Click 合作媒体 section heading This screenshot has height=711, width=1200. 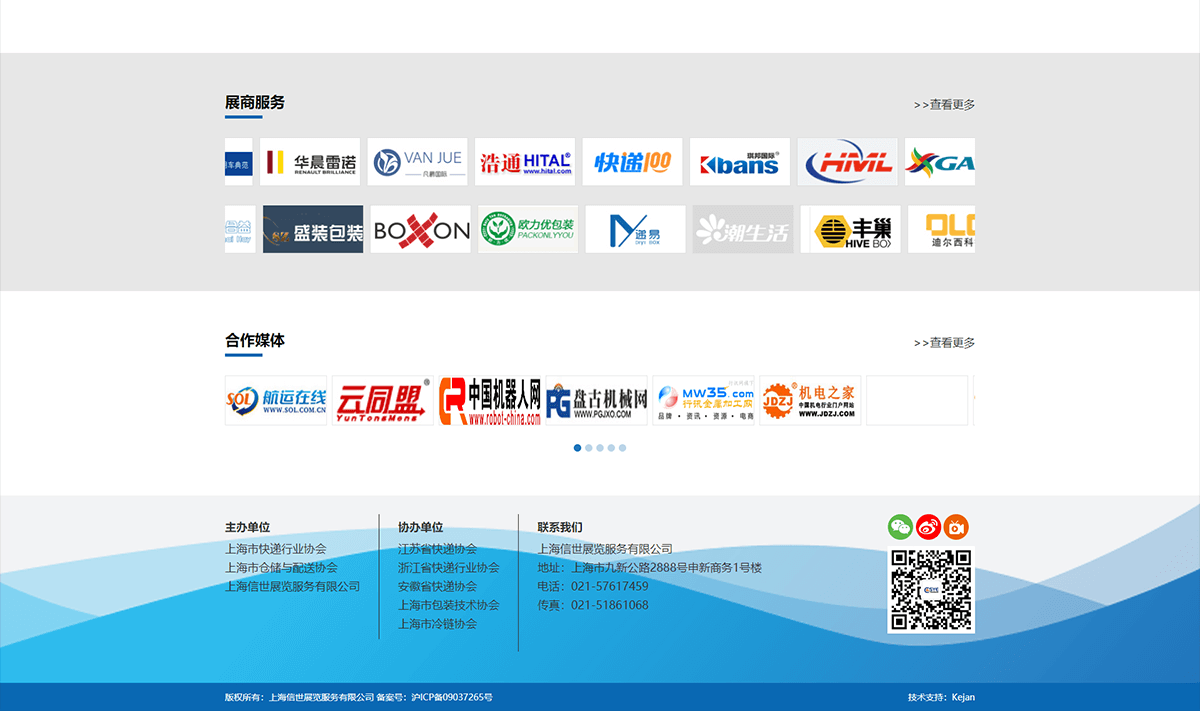coord(255,340)
